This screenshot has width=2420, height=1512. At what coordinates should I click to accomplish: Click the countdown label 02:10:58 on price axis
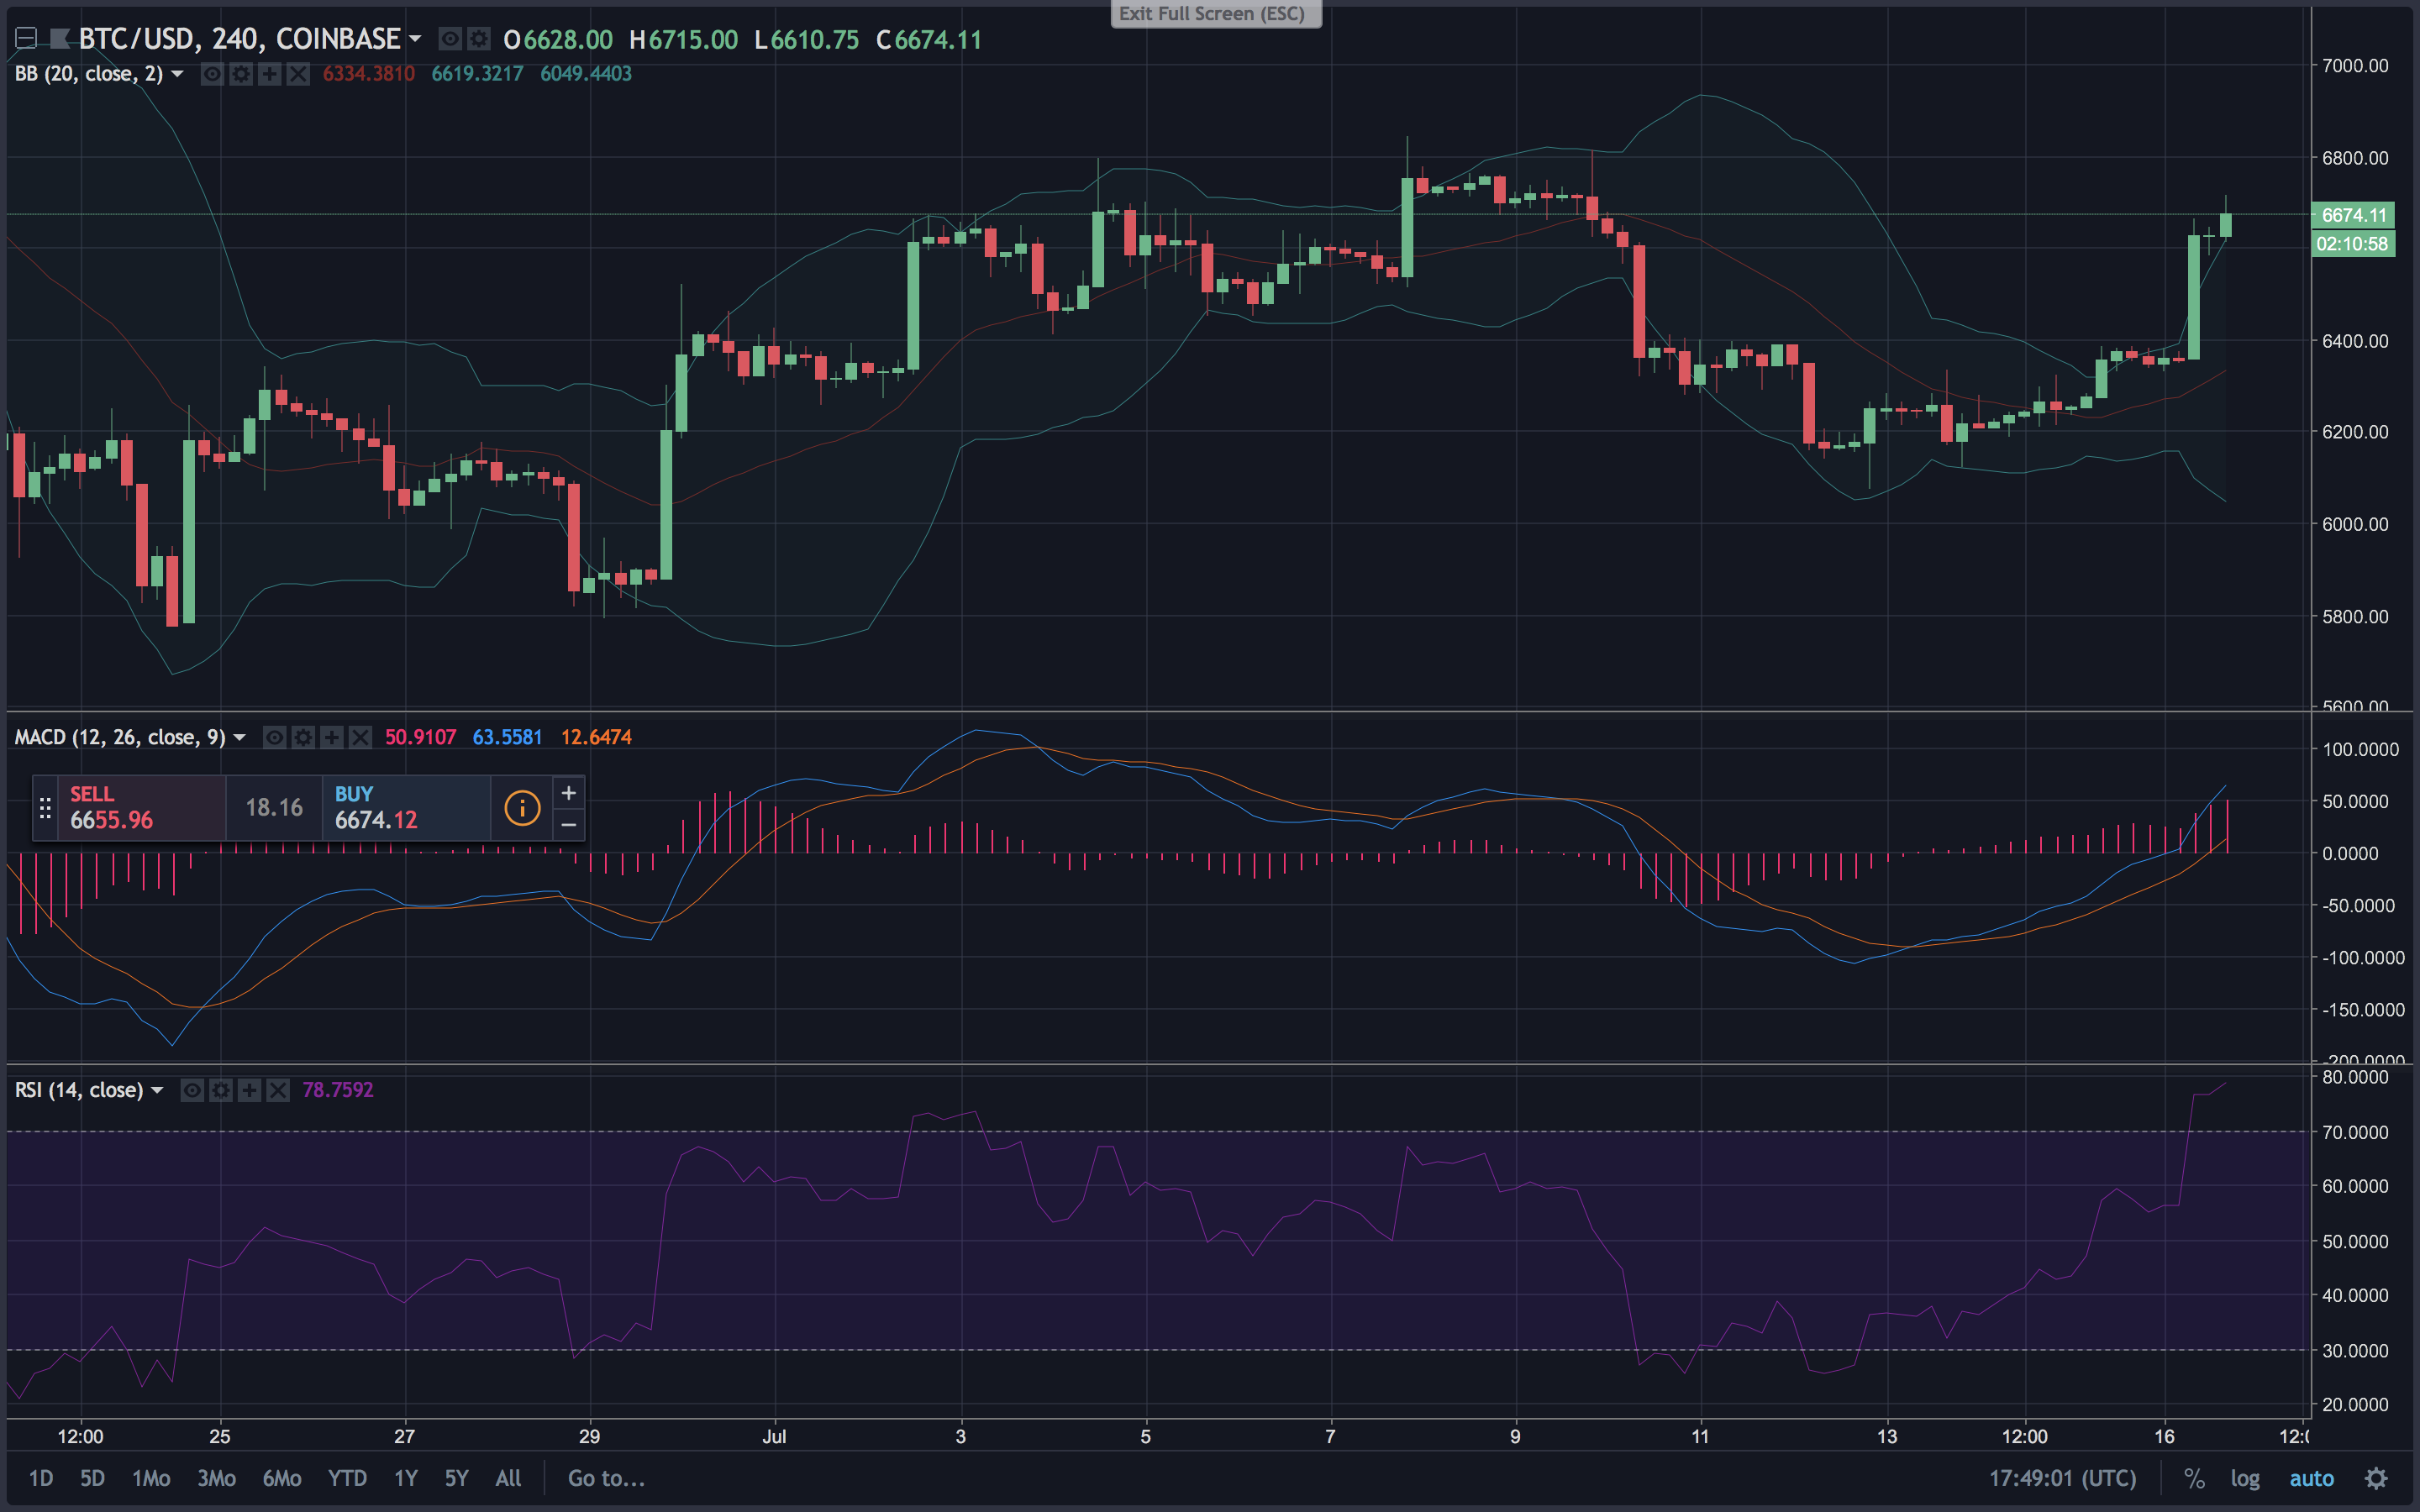coord(2353,244)
